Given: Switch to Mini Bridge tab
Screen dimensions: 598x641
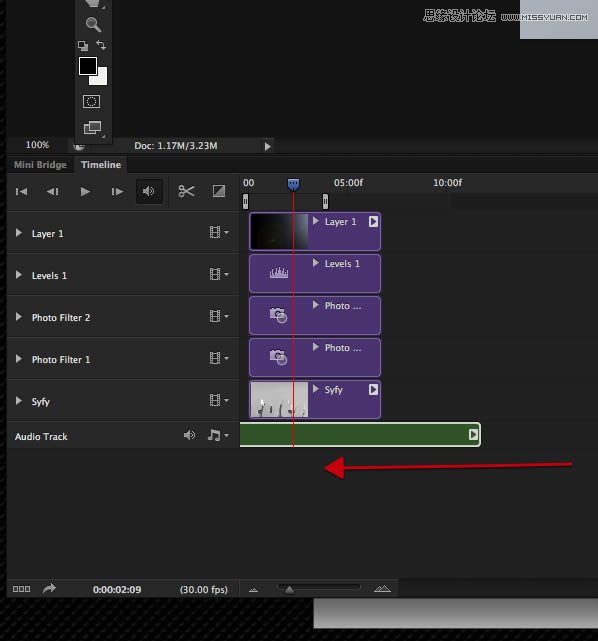Looking at the screenshot, I should (x=40, y=165).
